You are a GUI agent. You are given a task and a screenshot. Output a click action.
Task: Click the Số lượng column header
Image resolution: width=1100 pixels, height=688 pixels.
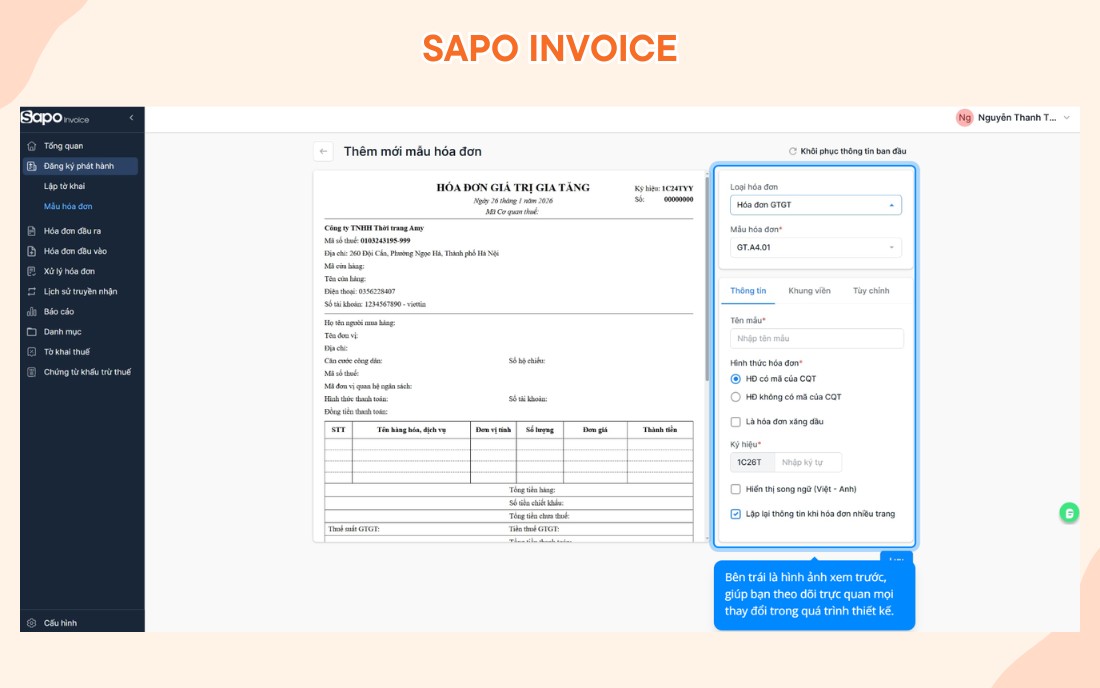click(539, 430)
